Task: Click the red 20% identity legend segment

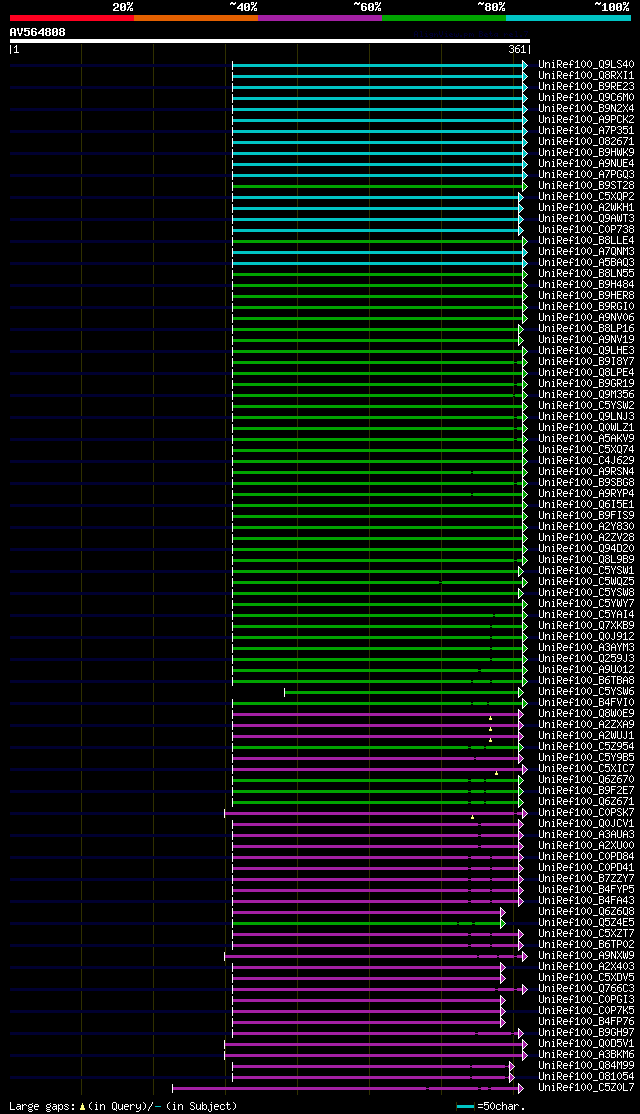Action: (x=72, y=18)
